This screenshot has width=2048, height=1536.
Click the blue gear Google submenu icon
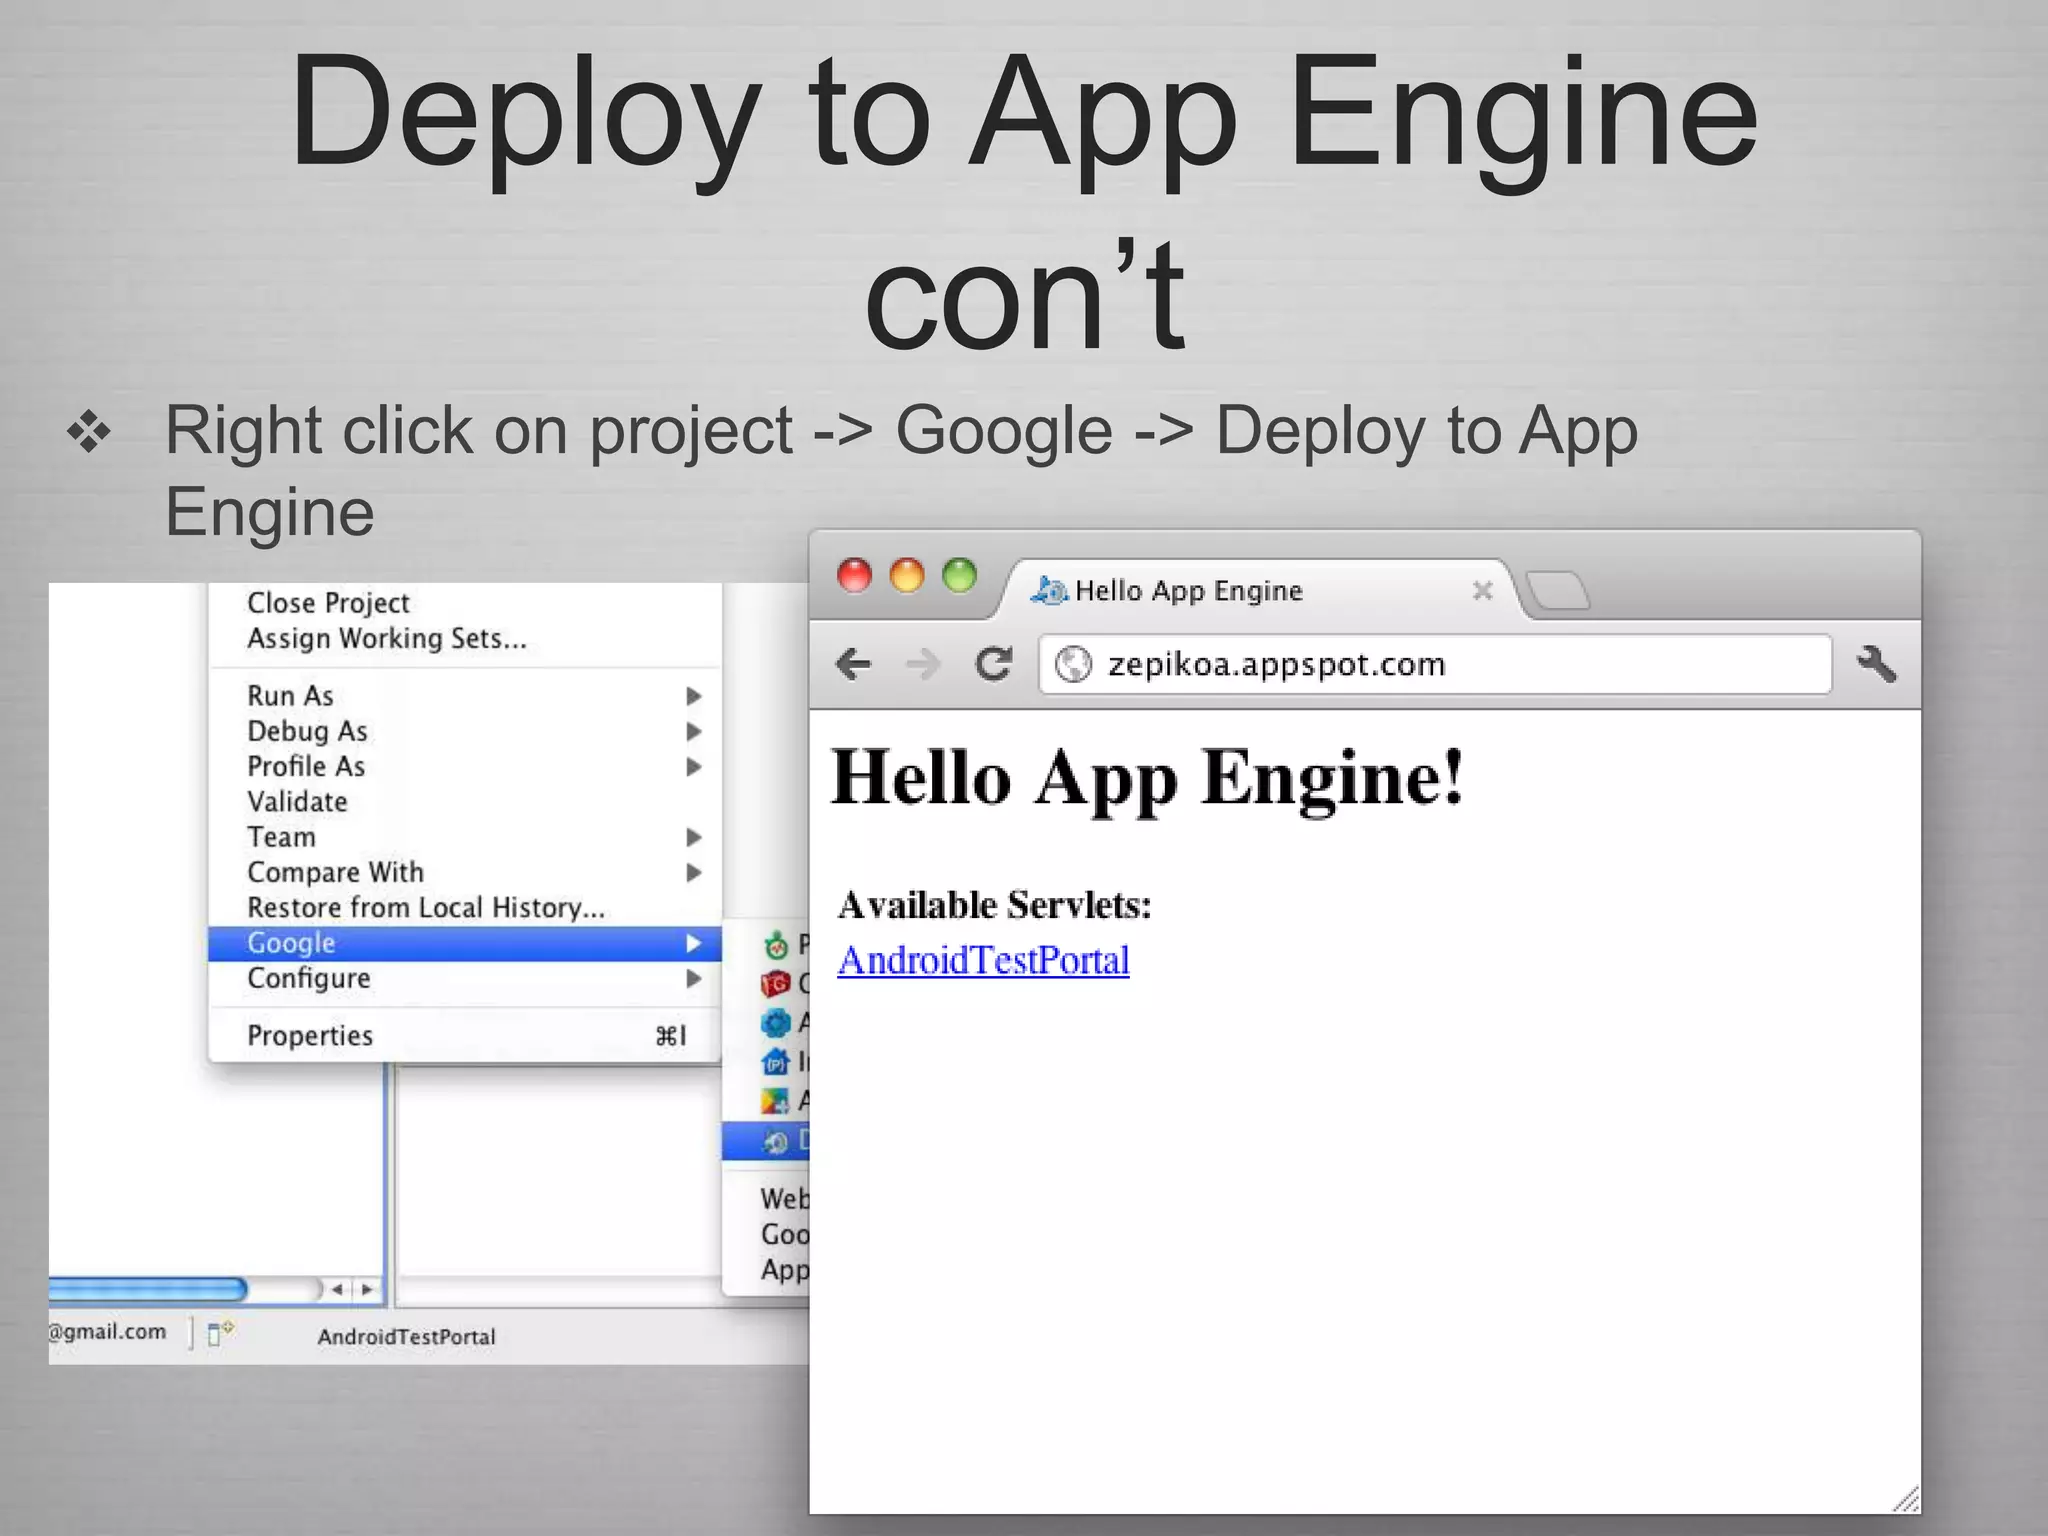point(775,1023)
